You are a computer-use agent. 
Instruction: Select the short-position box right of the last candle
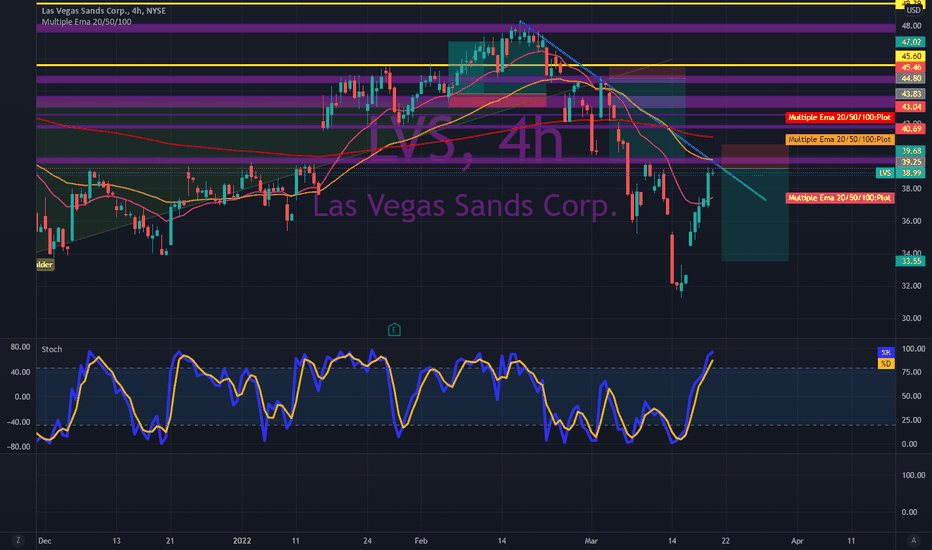click(x=755, y=203)
